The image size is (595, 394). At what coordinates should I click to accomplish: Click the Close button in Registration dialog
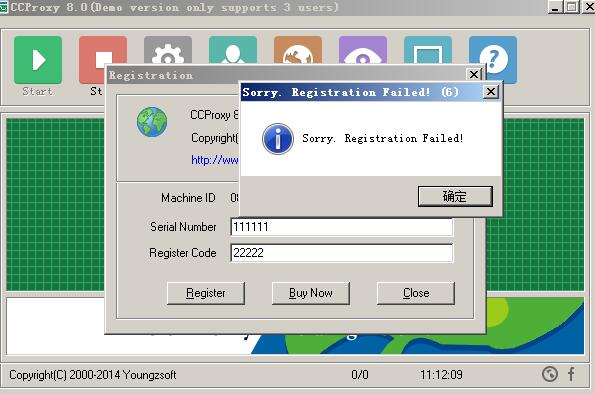(416, 293)
